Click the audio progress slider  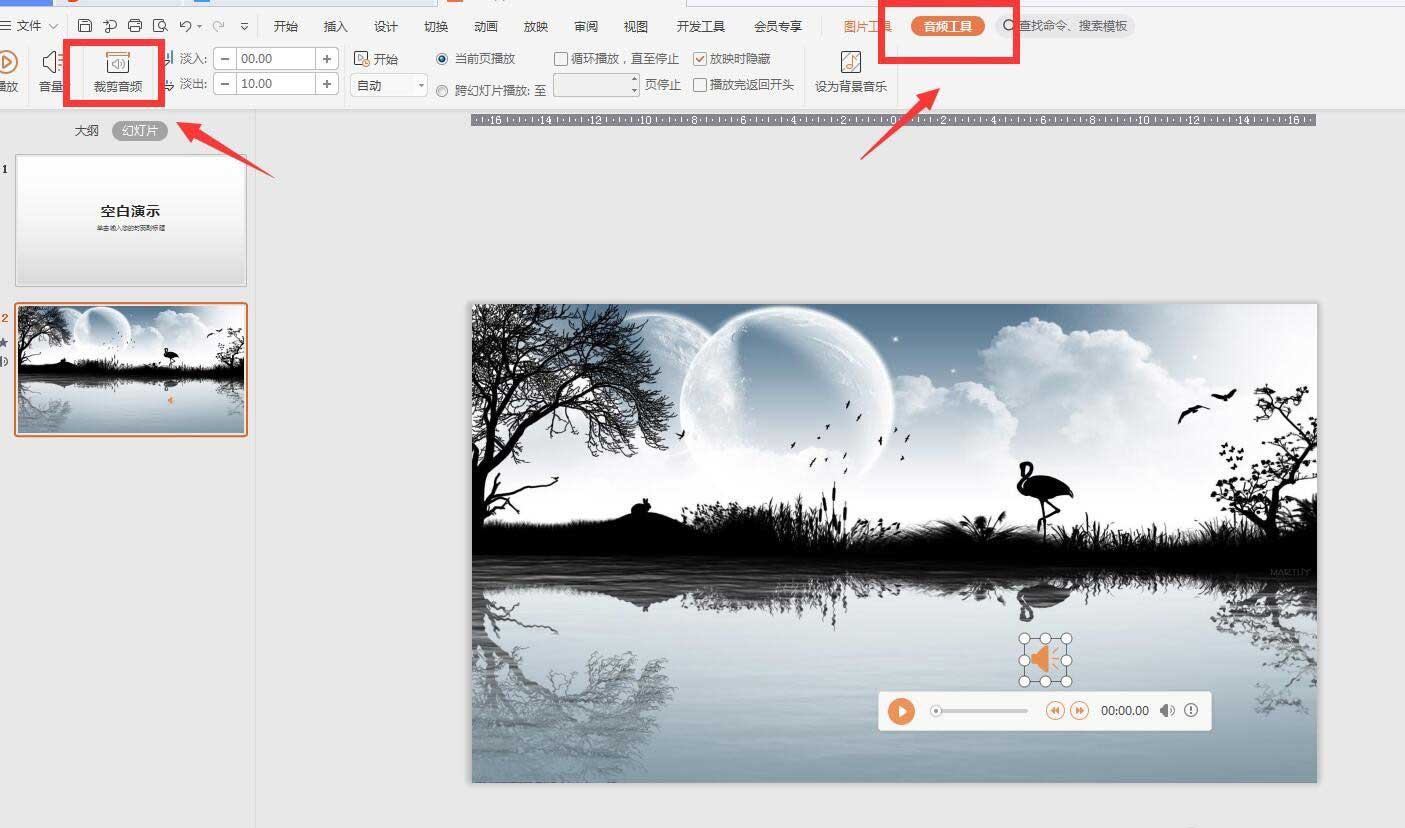tap(980, 711)
